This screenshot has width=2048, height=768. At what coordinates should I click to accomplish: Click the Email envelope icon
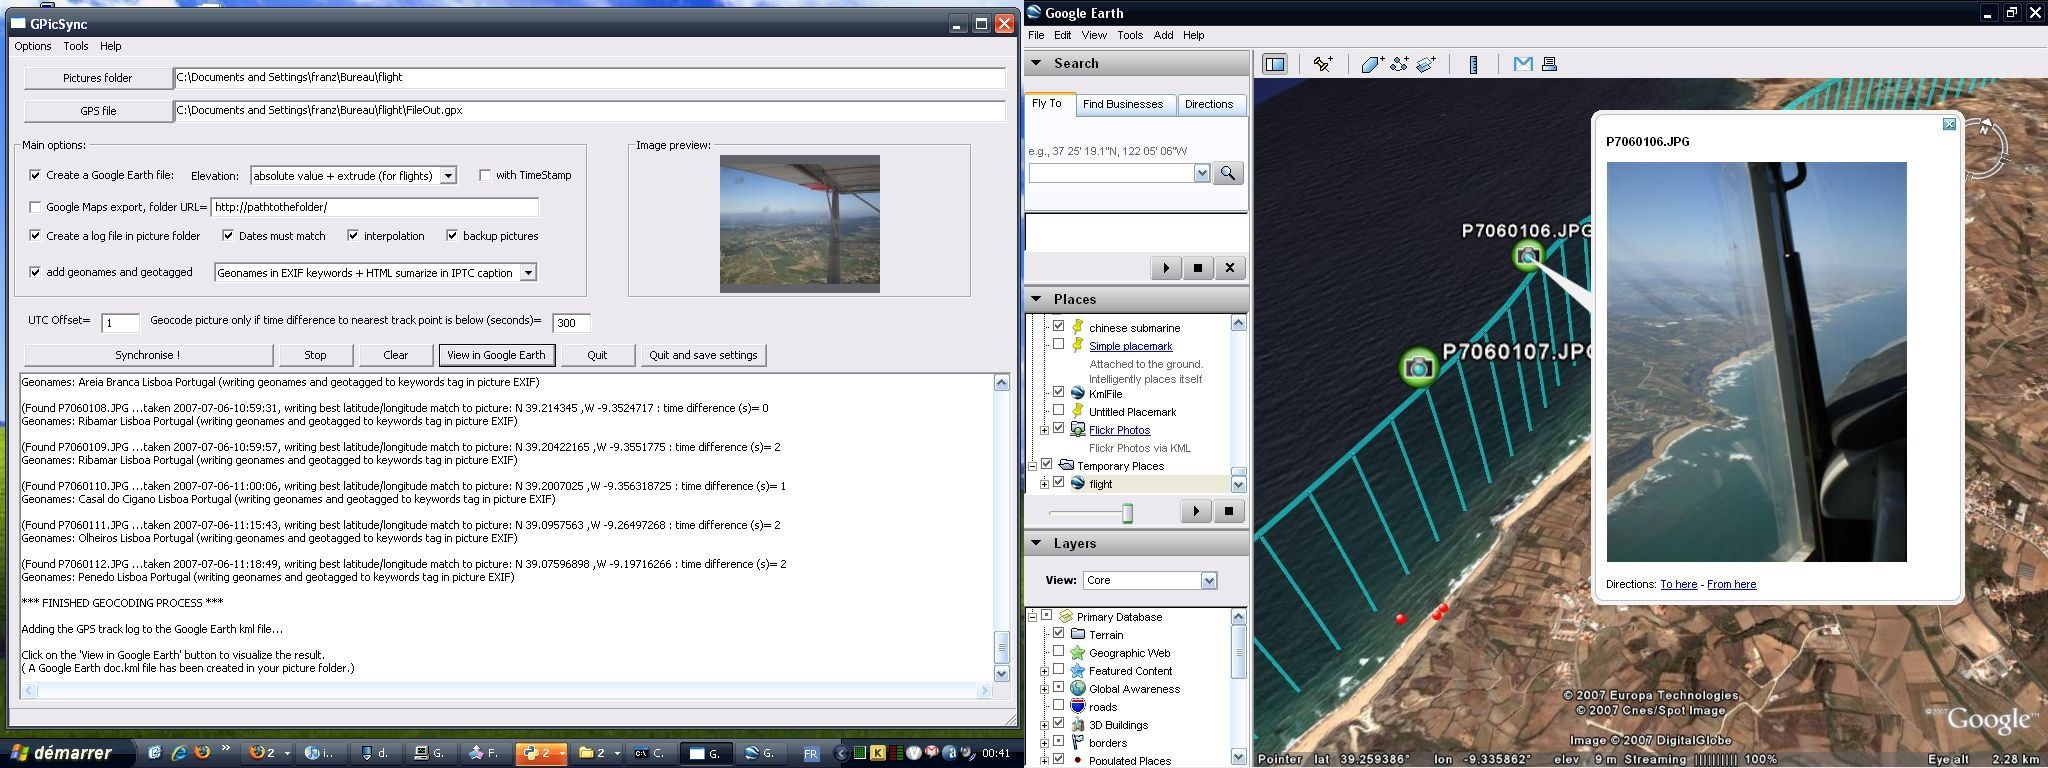coord(1522,64)
